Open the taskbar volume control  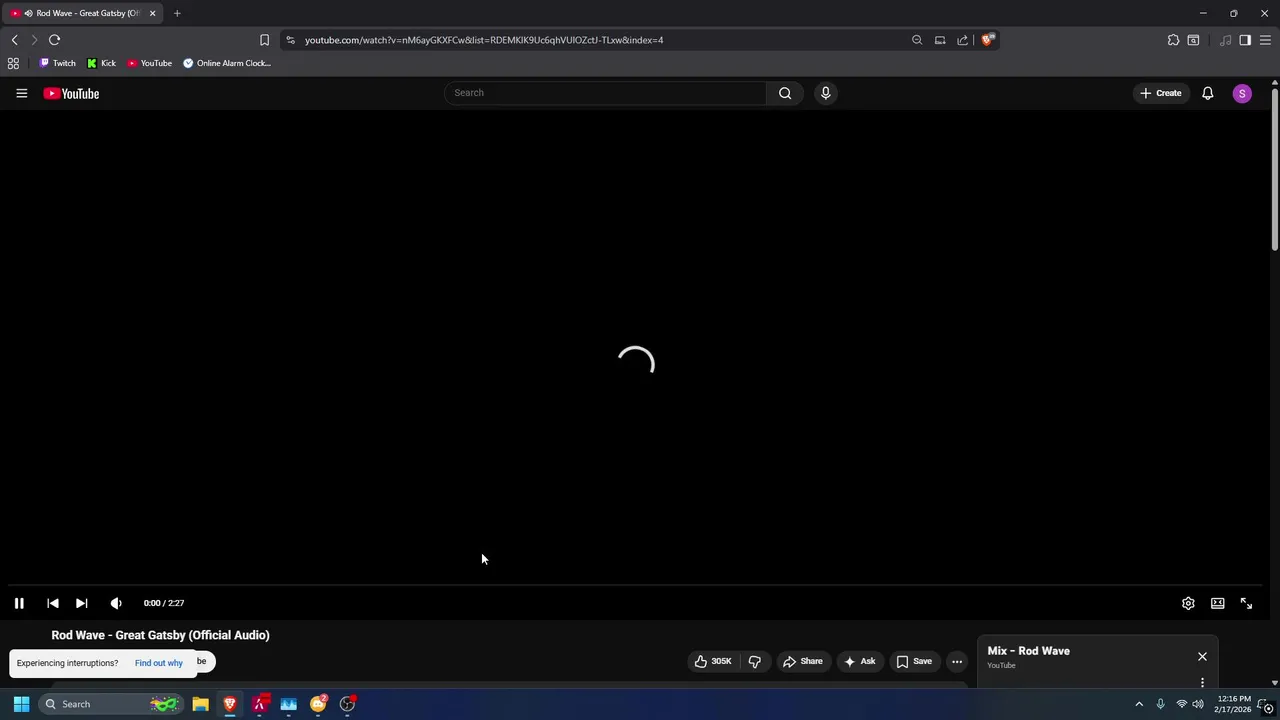coord(1198,704)
